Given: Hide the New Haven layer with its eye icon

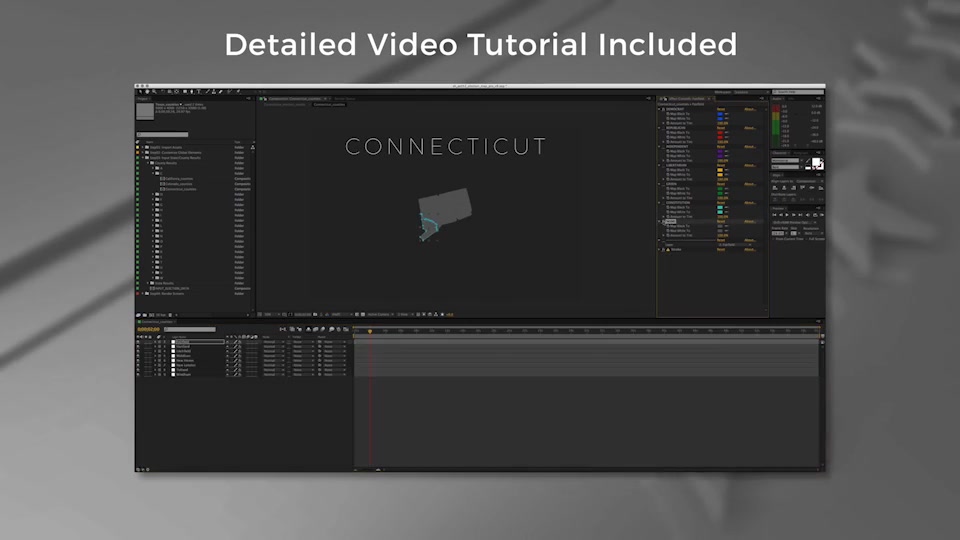Looking at the screenshot, I should coord(138,361).
